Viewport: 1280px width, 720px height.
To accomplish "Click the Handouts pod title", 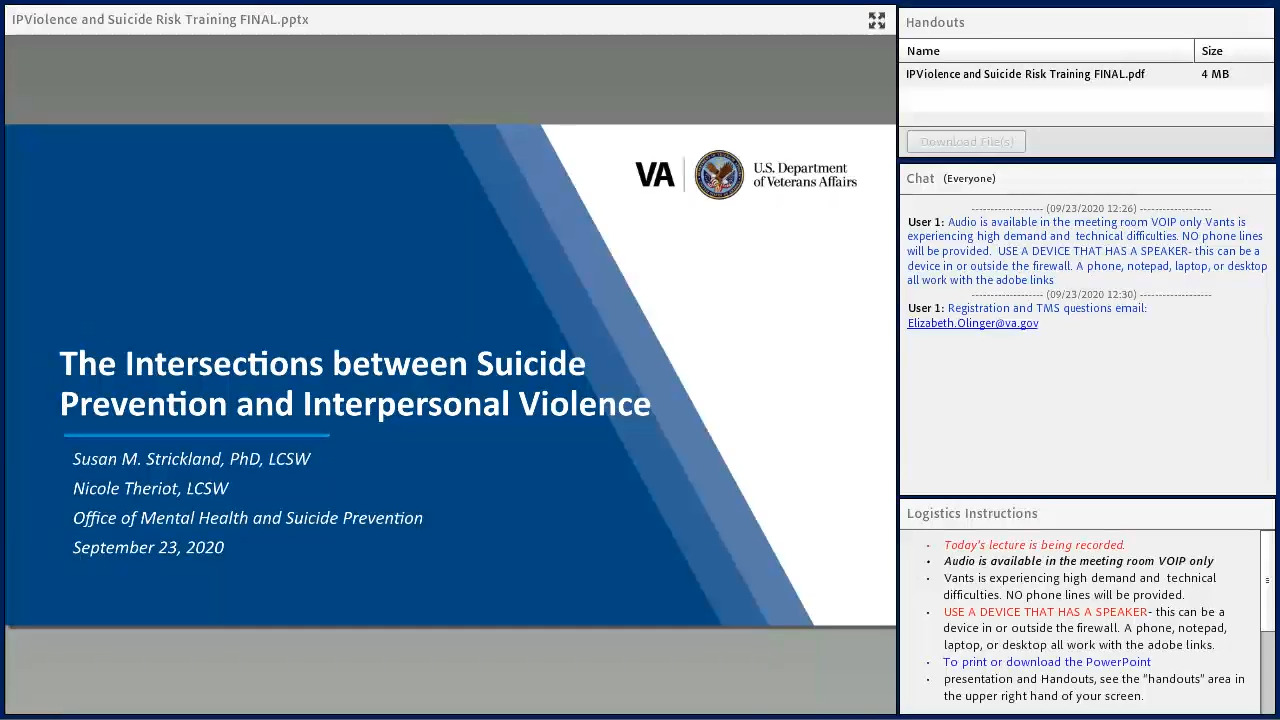I will (x=935, y=22).
